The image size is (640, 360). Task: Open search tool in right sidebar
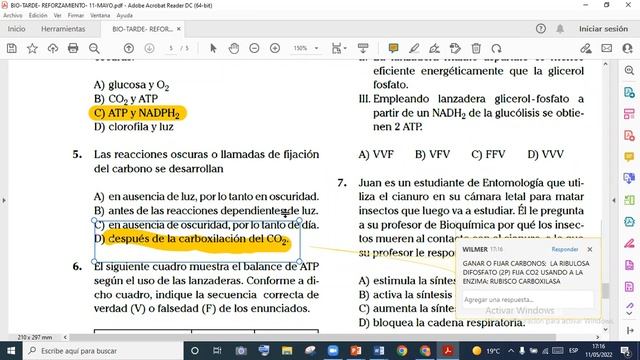(629, 71)
